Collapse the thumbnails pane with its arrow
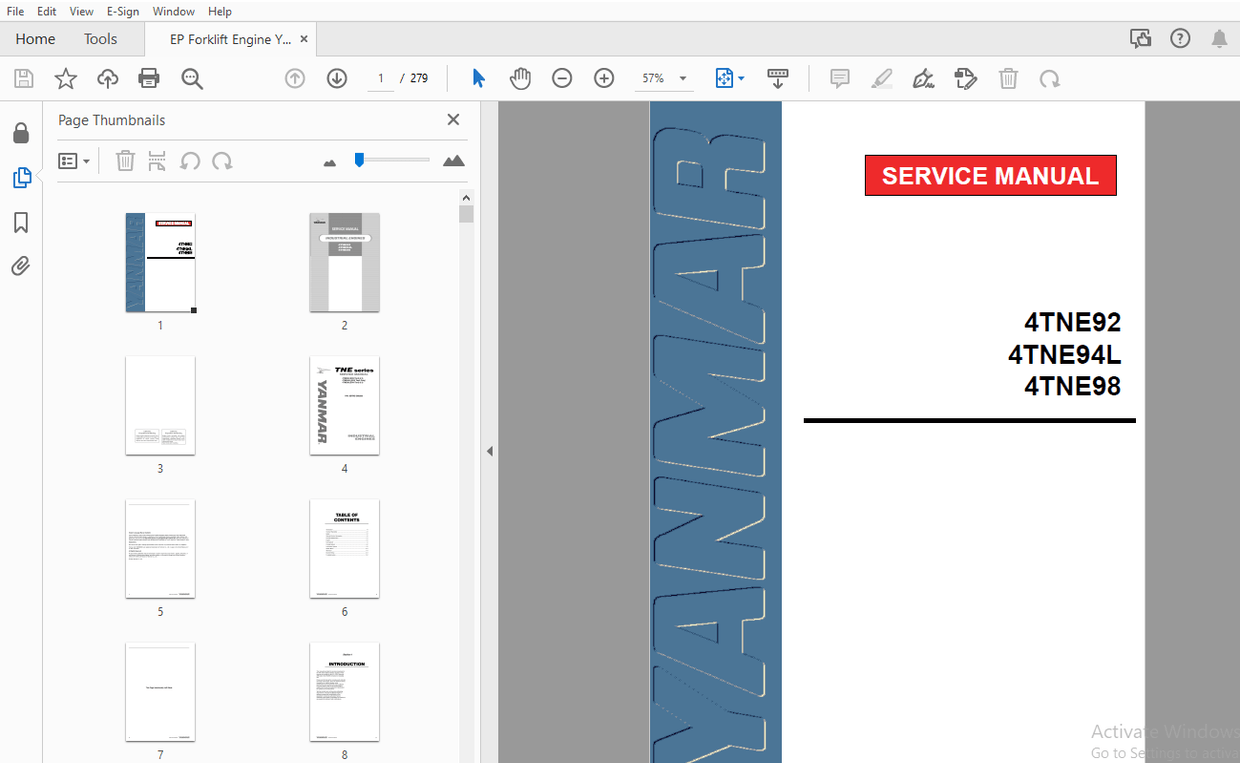Image resolution: width=1240 pixels, height=763 pixels. [489, 450]
